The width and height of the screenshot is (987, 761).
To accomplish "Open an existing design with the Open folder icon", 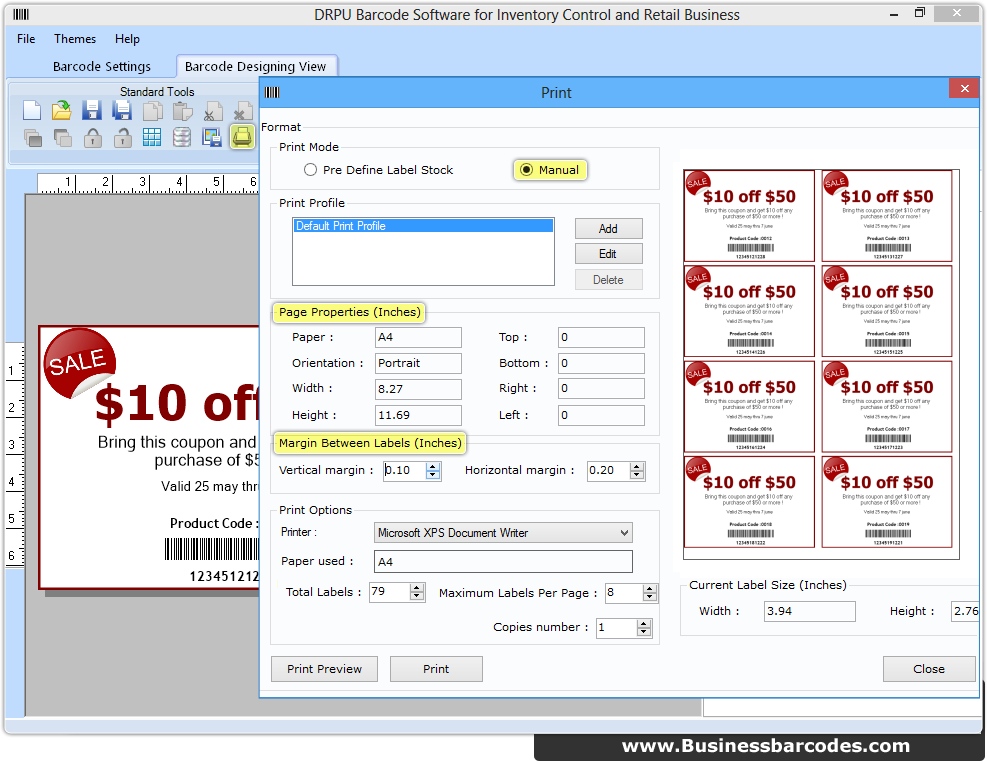I will point(62,110).
